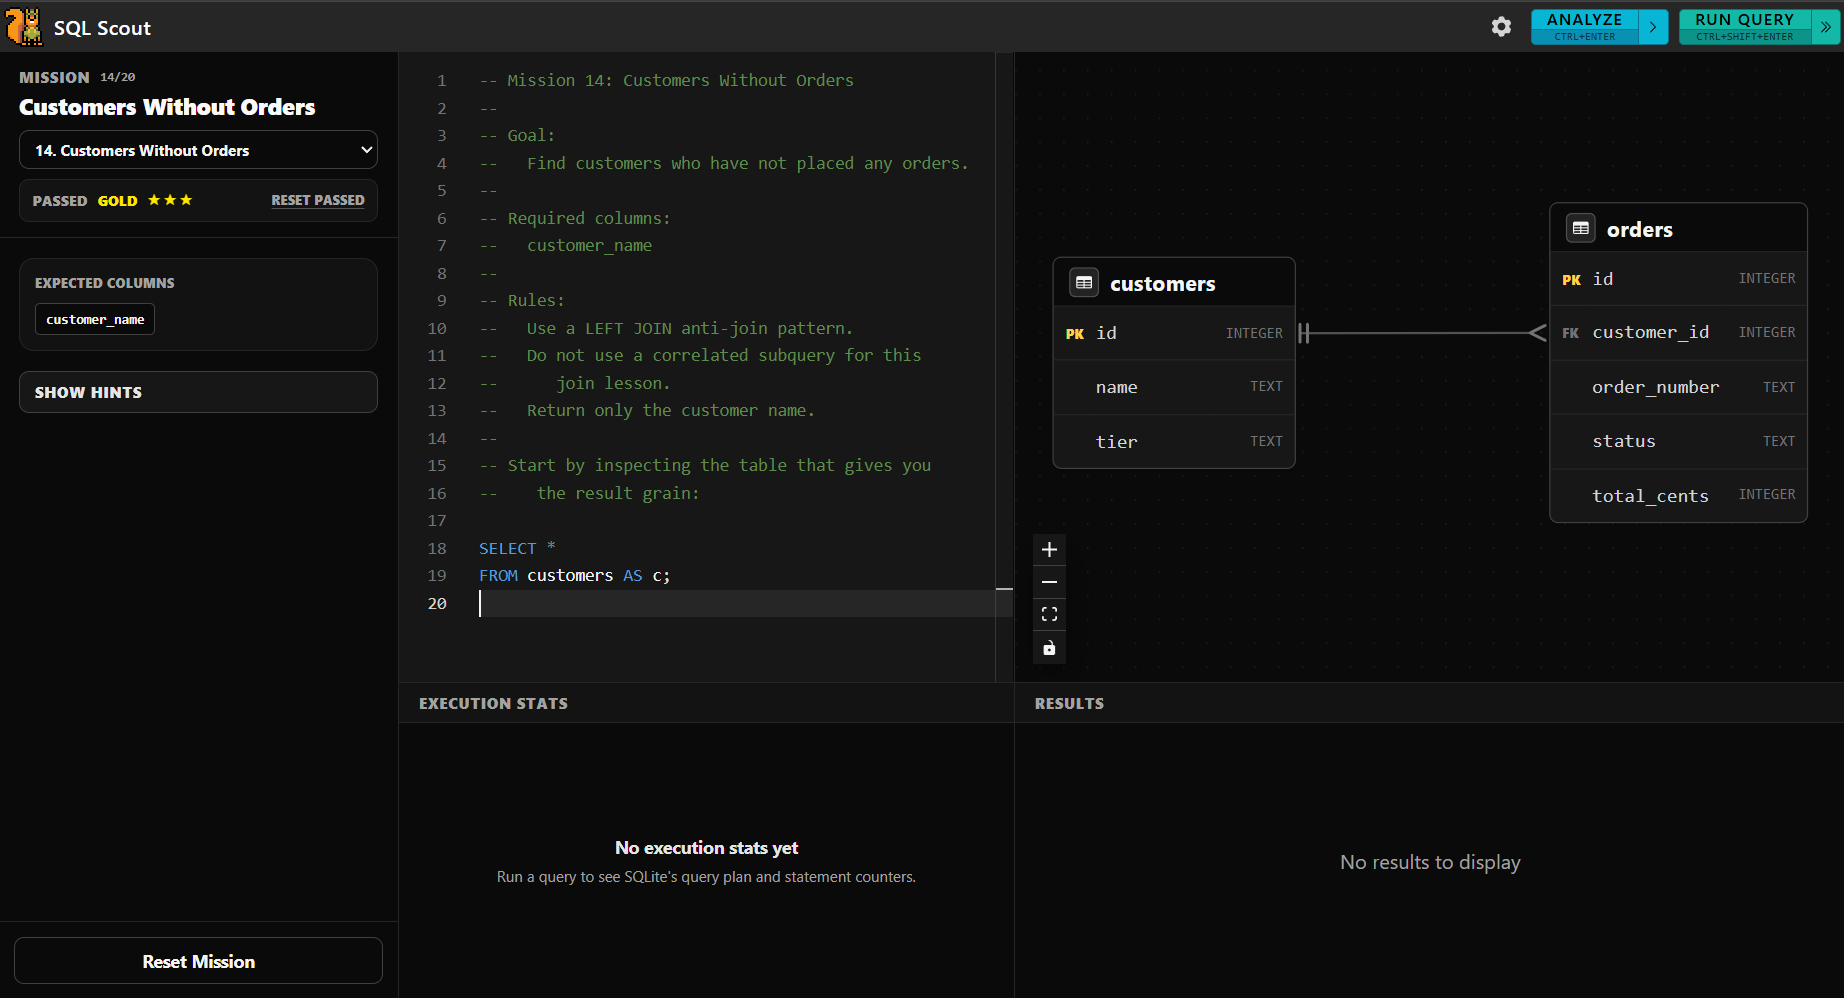Screen dimensions: 1844x998
Task: Click double-arrow icon next to RUN QUERY
Action: coord(1826,27)
